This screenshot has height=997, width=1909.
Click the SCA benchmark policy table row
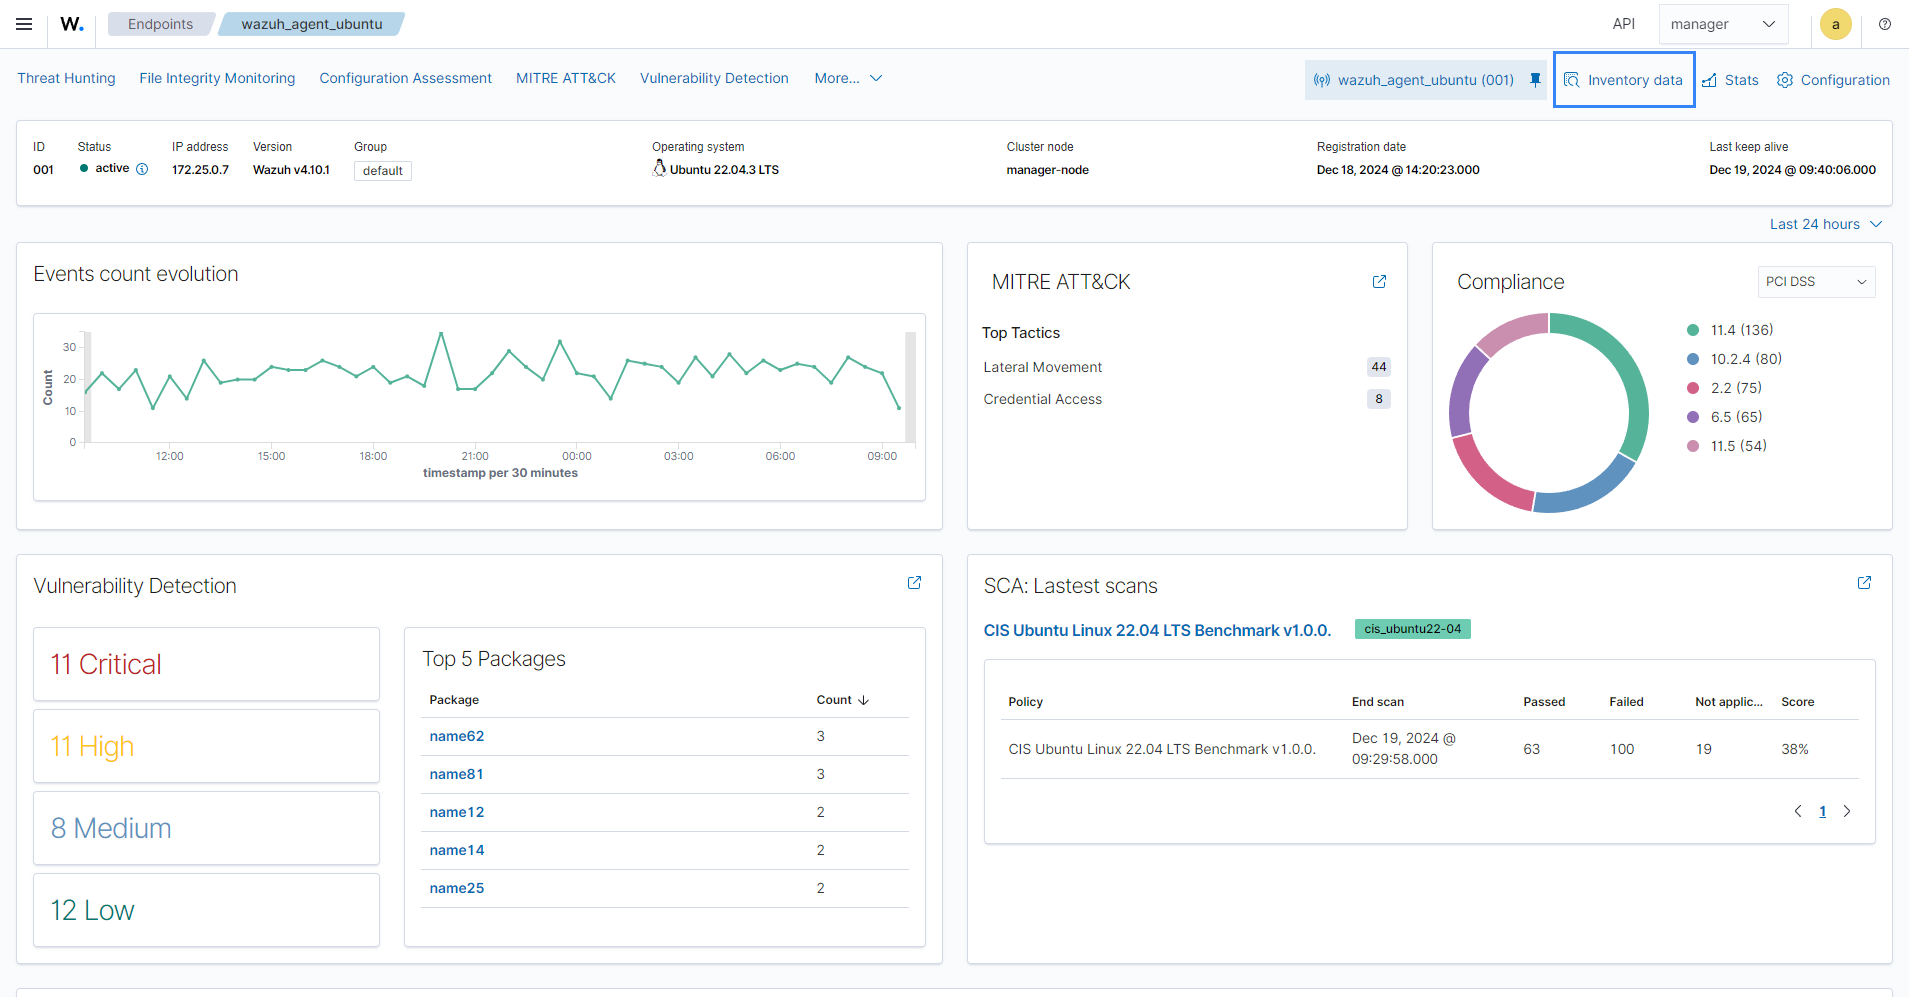[x=1429, y=749]
